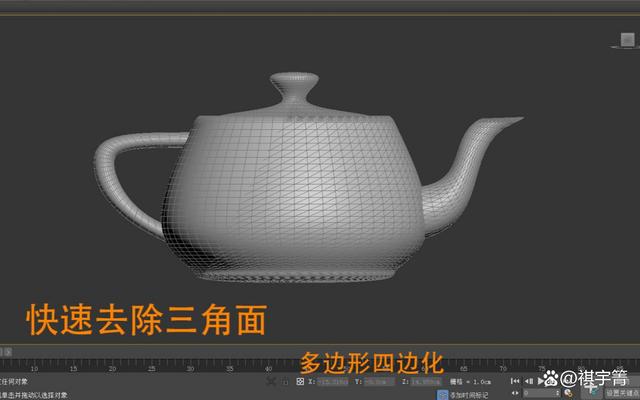This screenshot has height=400, width=640.
Task: Click the 栅格 = 1.0cm grid readout
Action: point(470,382)
